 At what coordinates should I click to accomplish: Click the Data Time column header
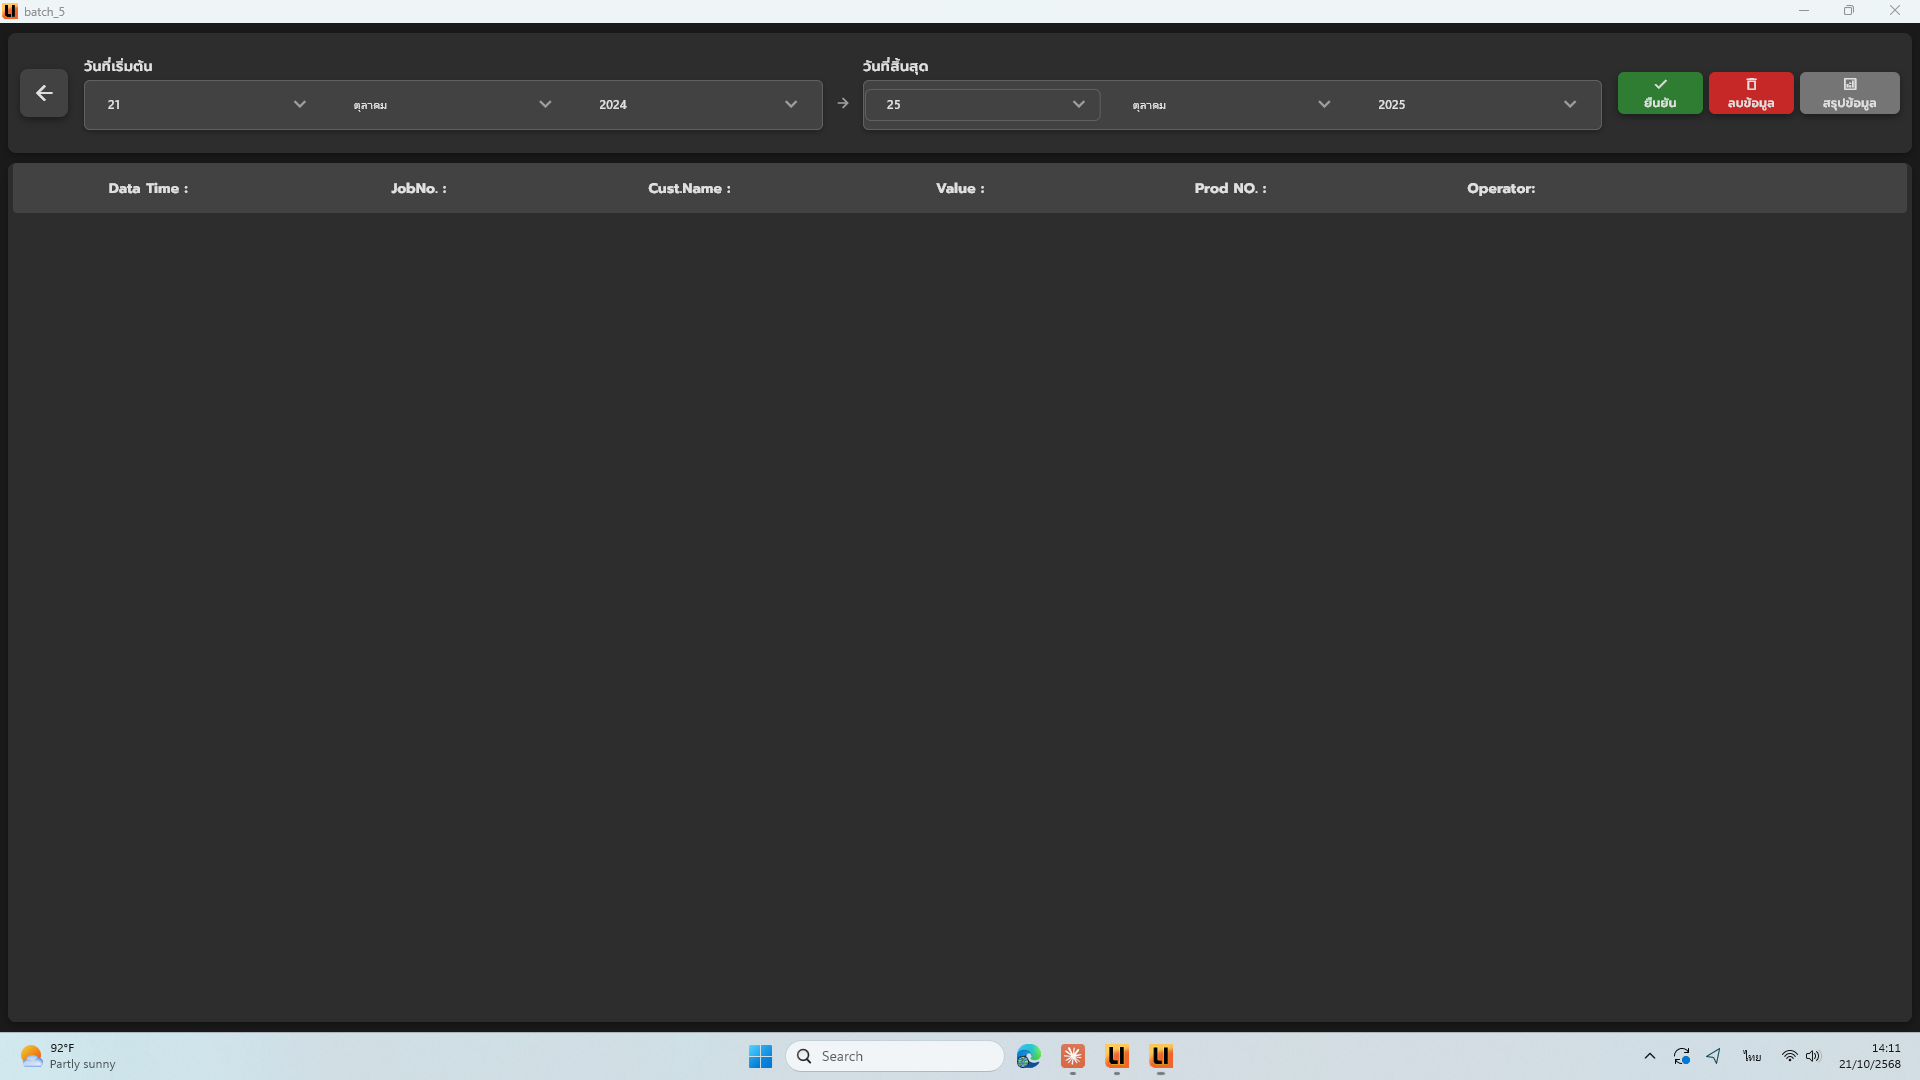pyautogui.click(x=148, y=189)
